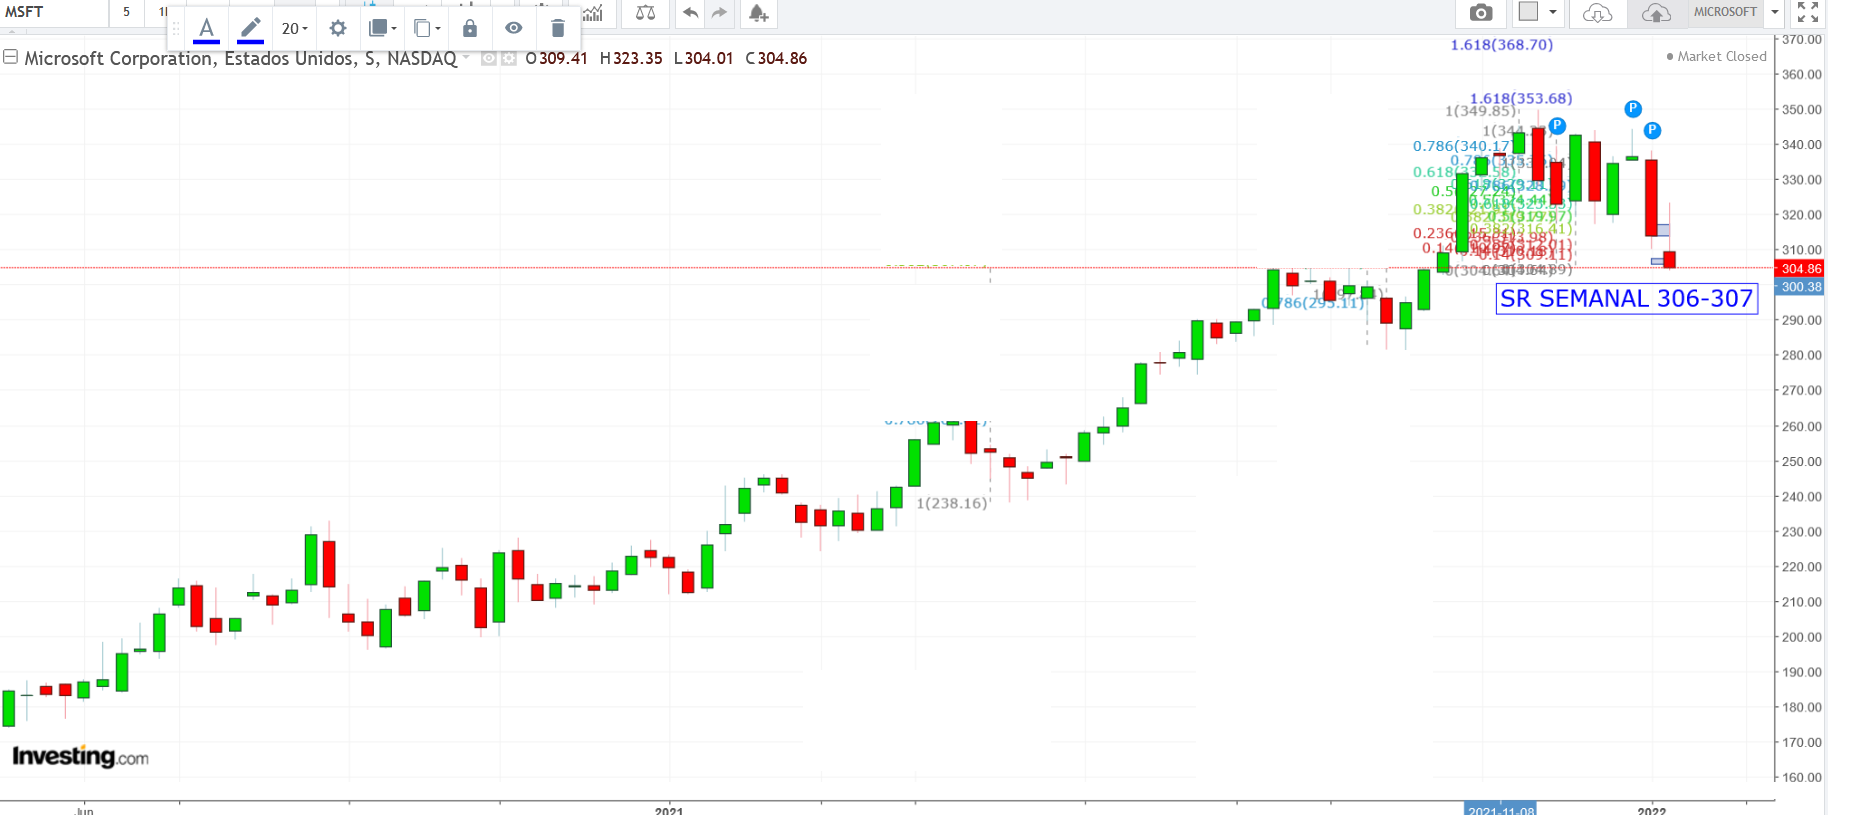Click the 1(238.16) Fibonacci label
Screen dimensions: 1855x840
point(952,503)
